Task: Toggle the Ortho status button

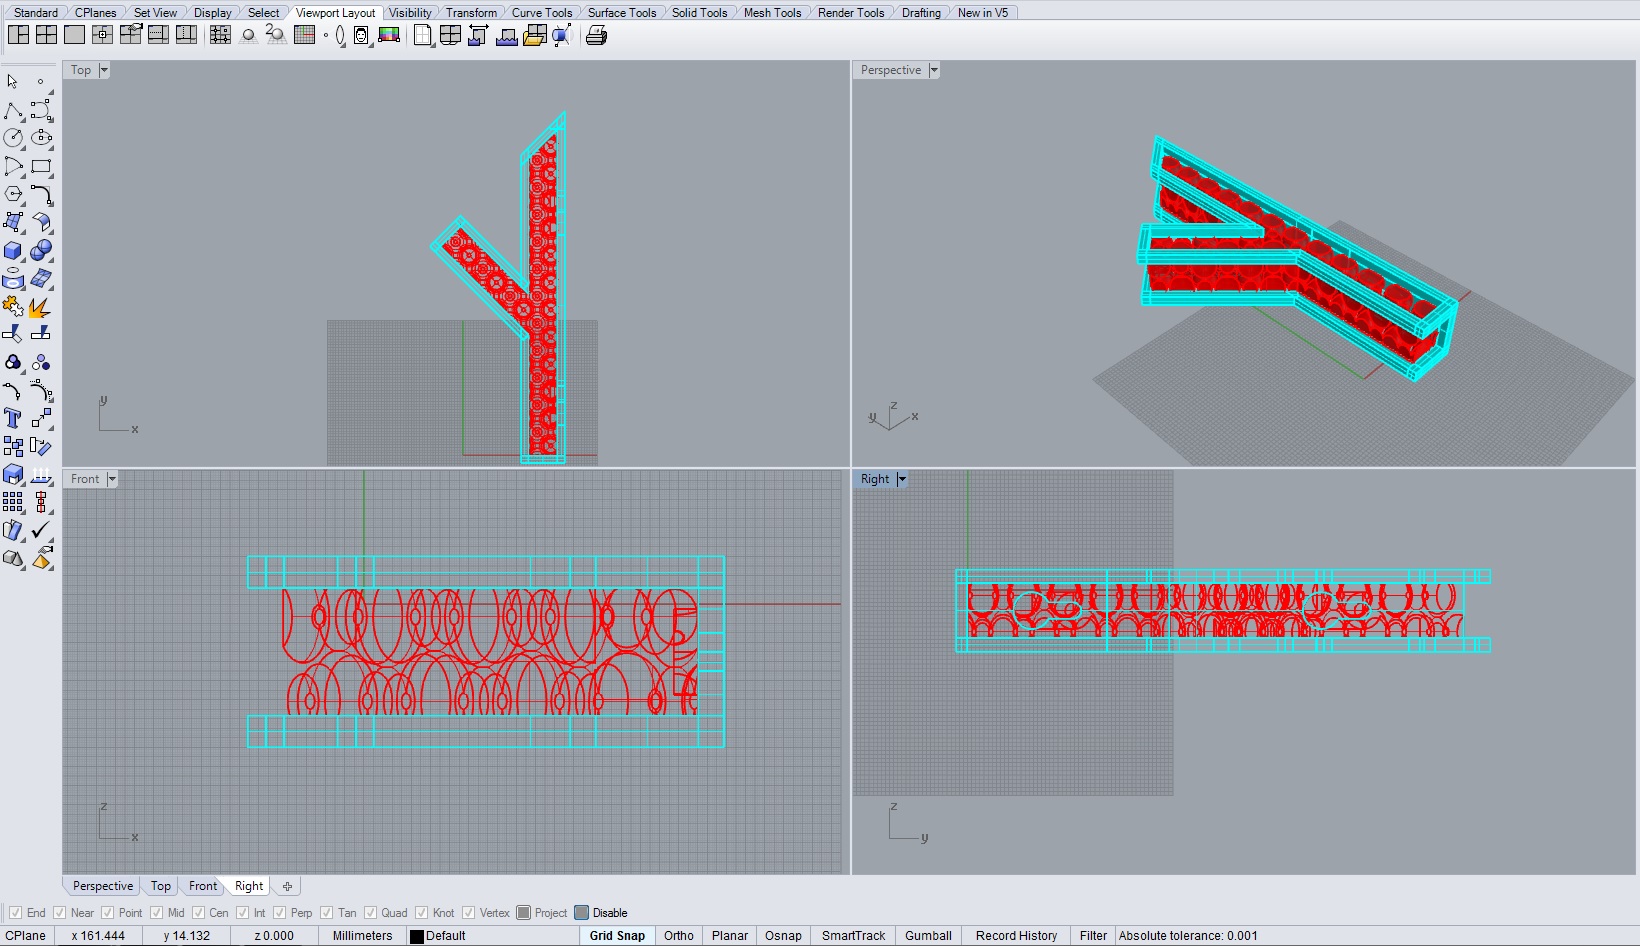Action: point(679,936)
